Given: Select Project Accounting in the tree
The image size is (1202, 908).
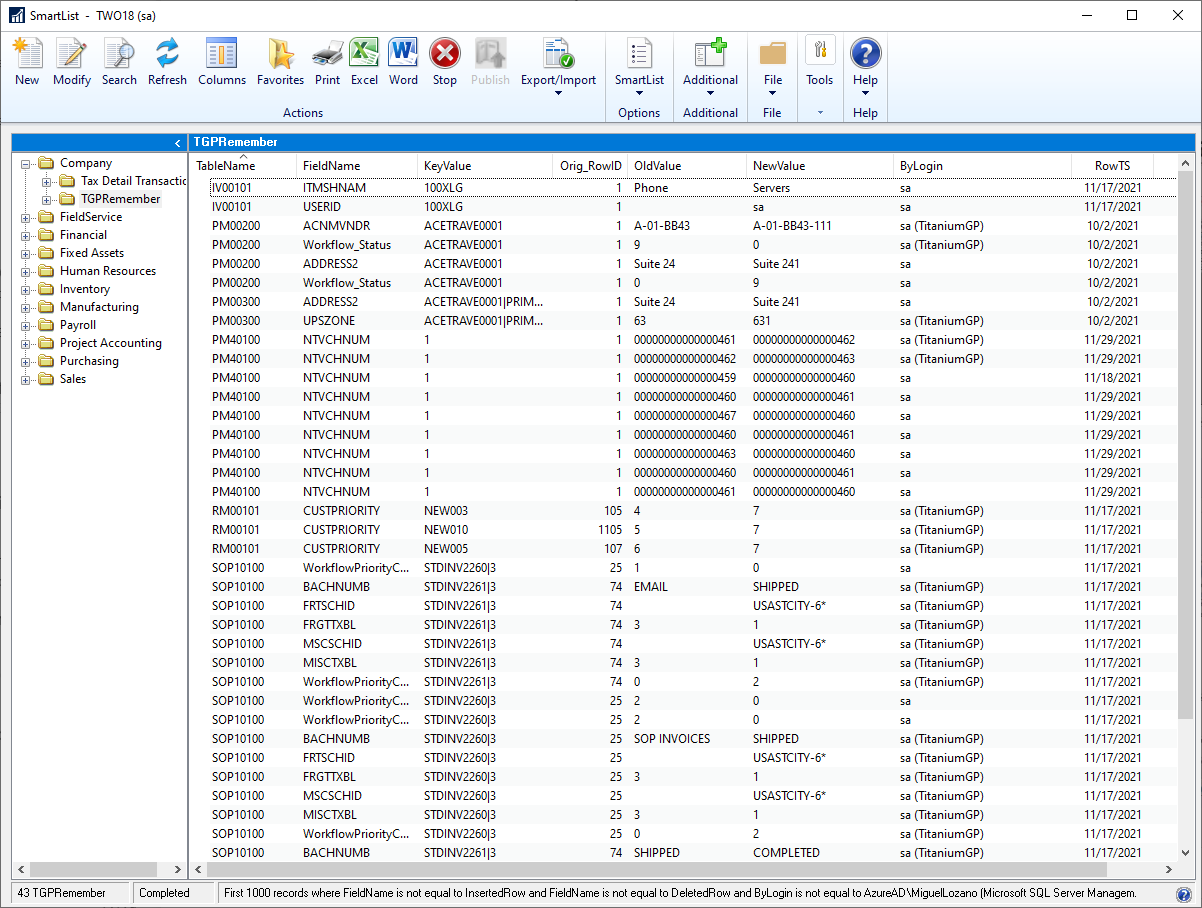Looking at the screenshot, I should [110, 343].
